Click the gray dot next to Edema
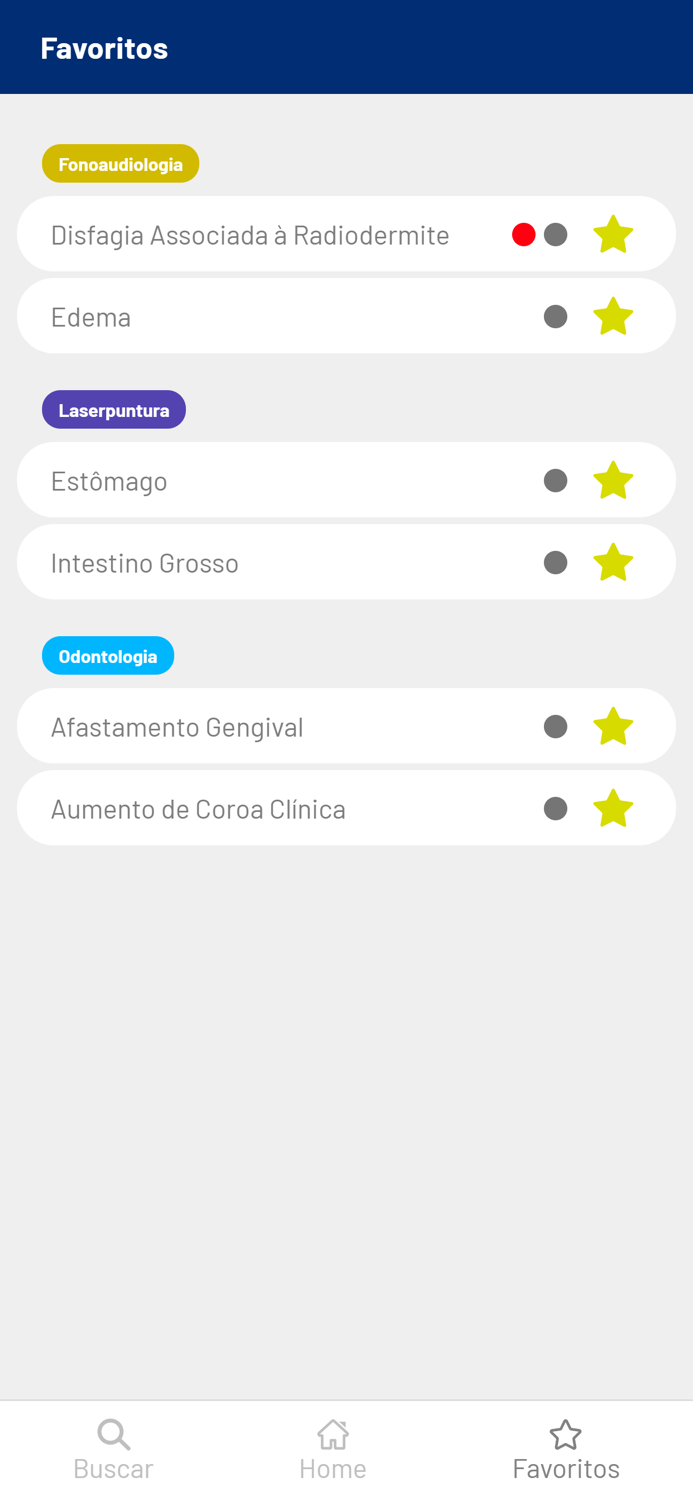Screen dimensions: 693x1500 pyautogui.click(x=556, y=315)
